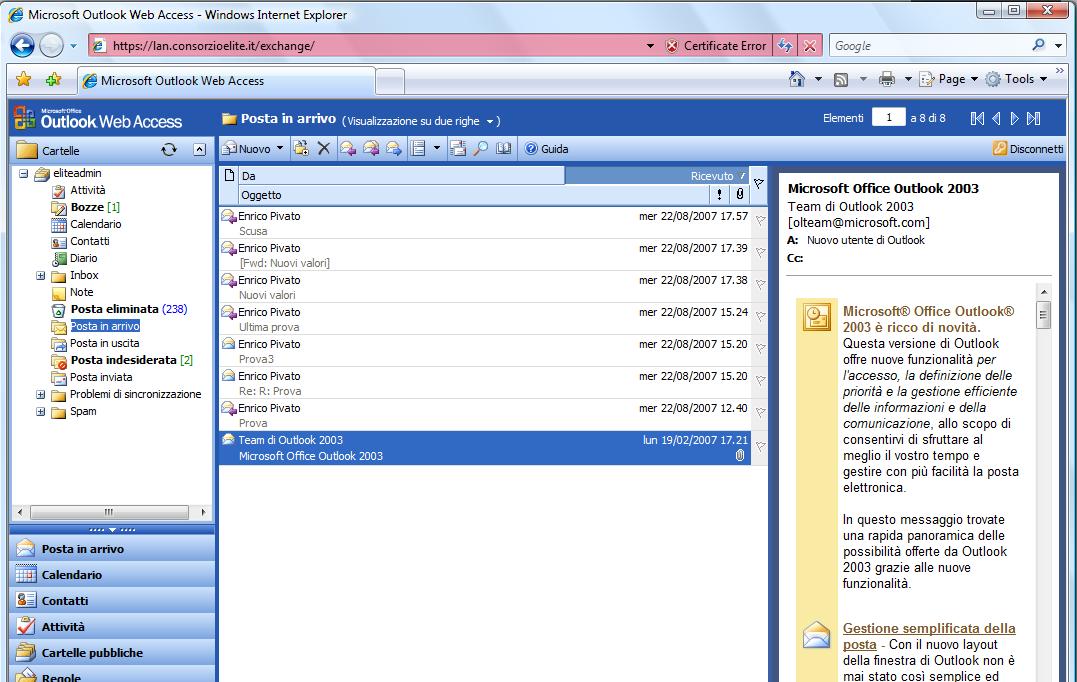The image size is (1077, 682).
Task: Delete the selected message with X icon
Action: (x=324, y=148)
